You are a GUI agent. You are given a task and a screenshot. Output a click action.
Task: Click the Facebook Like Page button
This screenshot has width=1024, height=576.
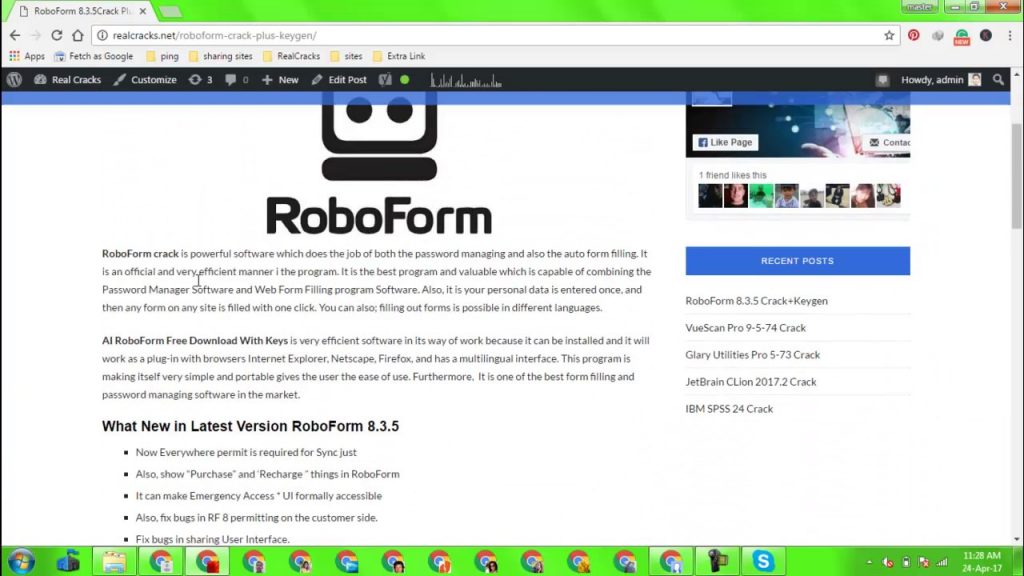pos(723,142)
